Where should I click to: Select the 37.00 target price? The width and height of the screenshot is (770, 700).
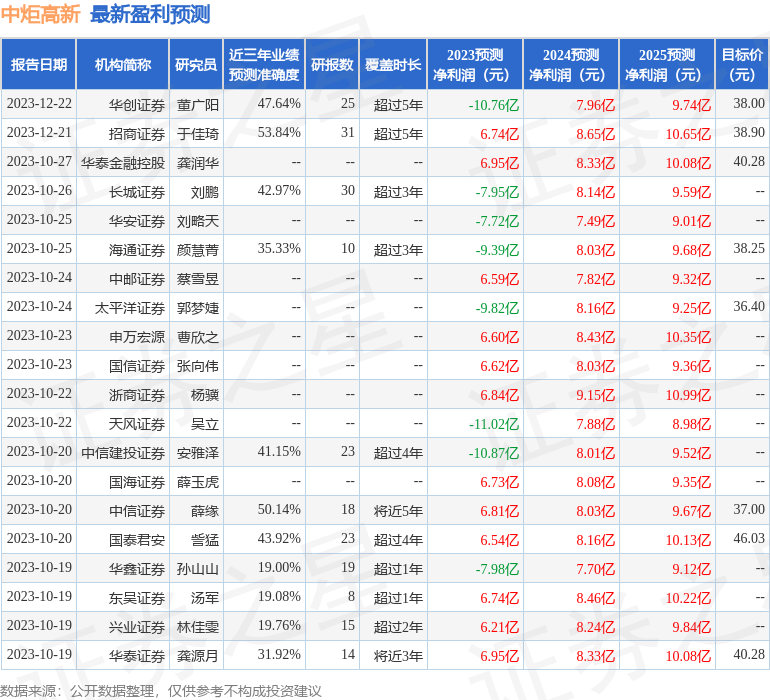click(749, 509)
